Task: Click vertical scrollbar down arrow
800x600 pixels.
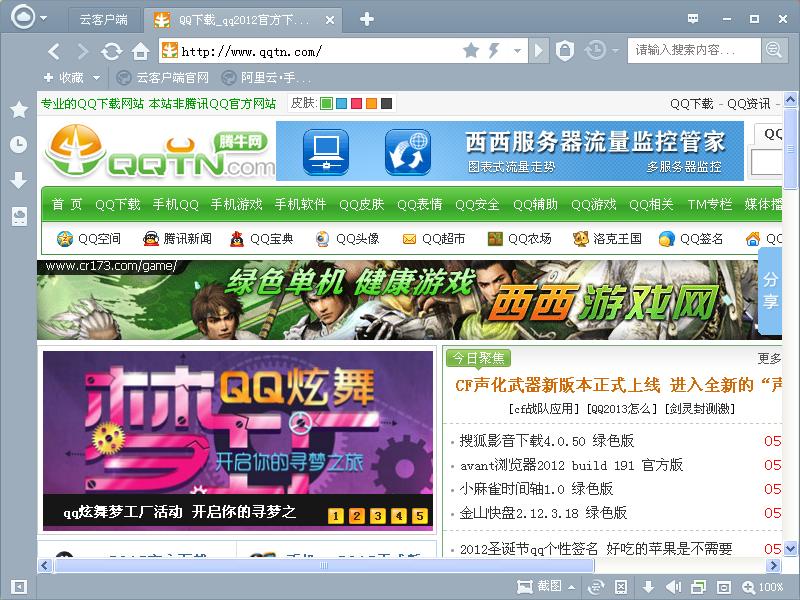Action: pyautogui.click(x=790, y=549)
